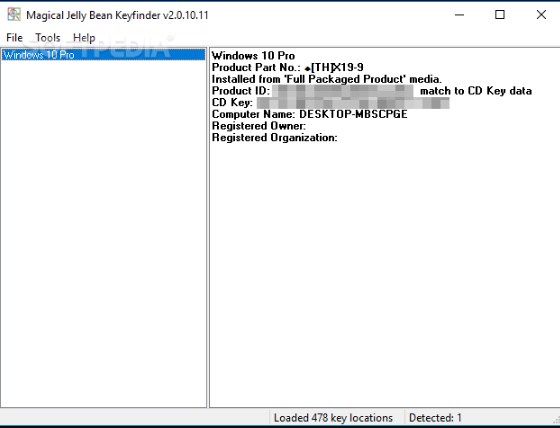The height and width of the screenshot is (428, 560).
Task: Click the 'Registered Owner:' line
Action: click(259, 126)
